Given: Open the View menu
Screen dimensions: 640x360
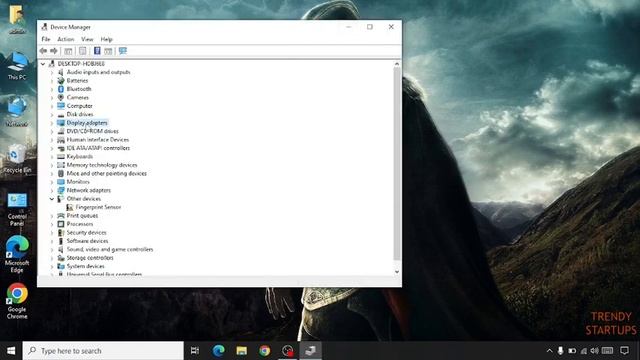Looking at the screenshot, I should click(87, 39).
